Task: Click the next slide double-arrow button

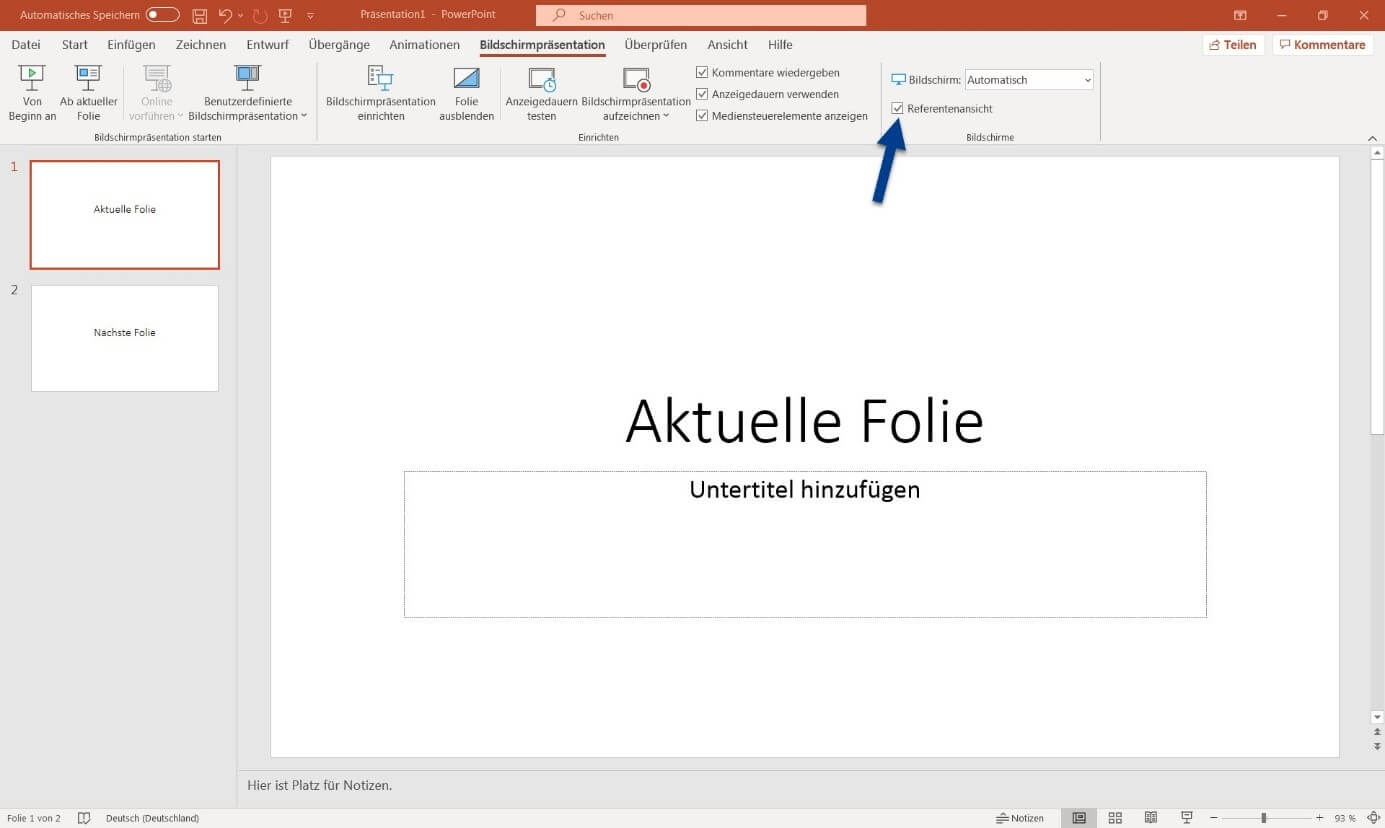Action: [1377, 747]
